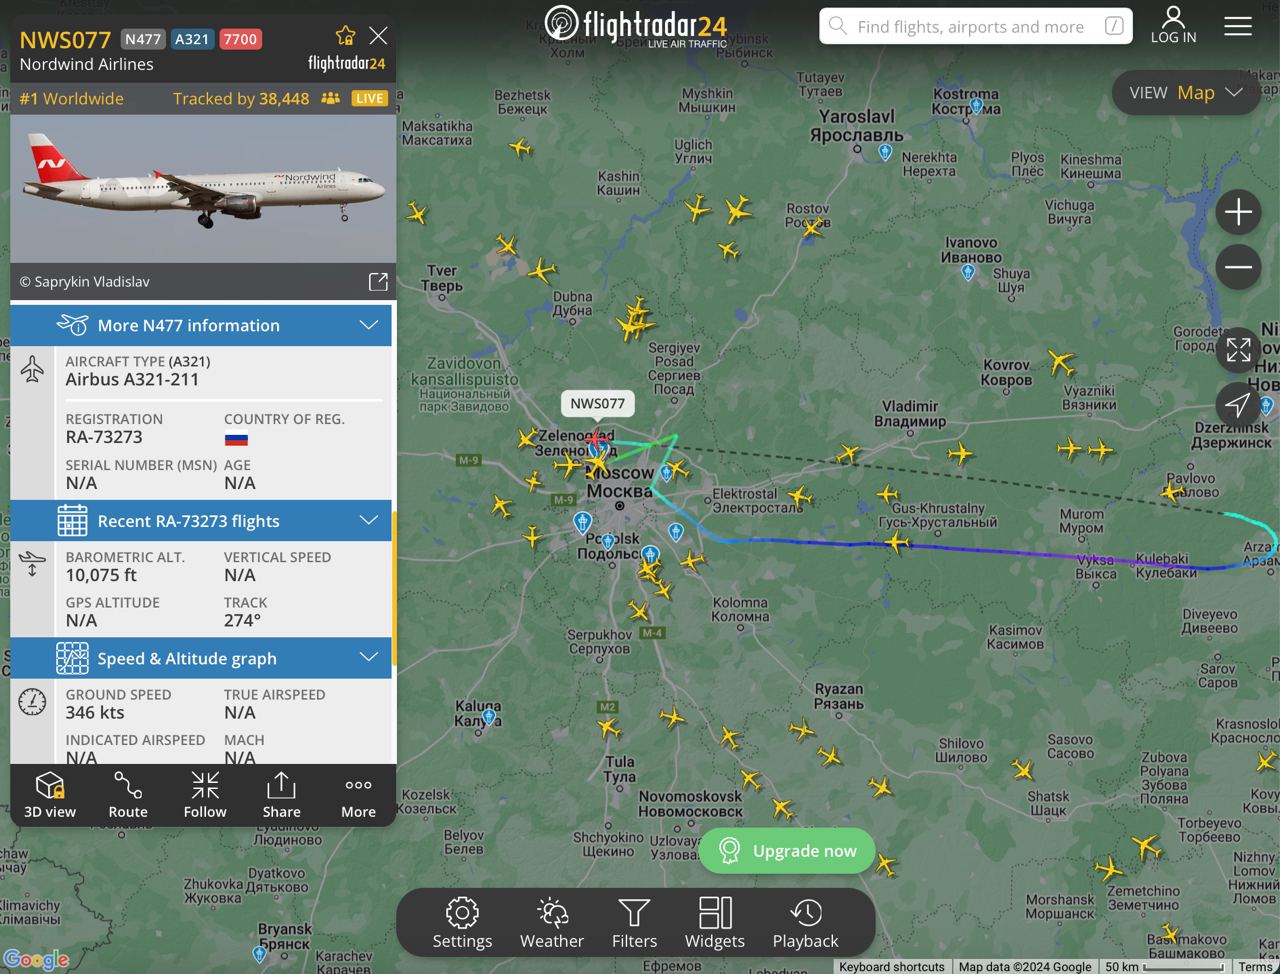Expand Recent RA-73273 flights section
The image size is (1280, 974).
(x=201, y=521)
